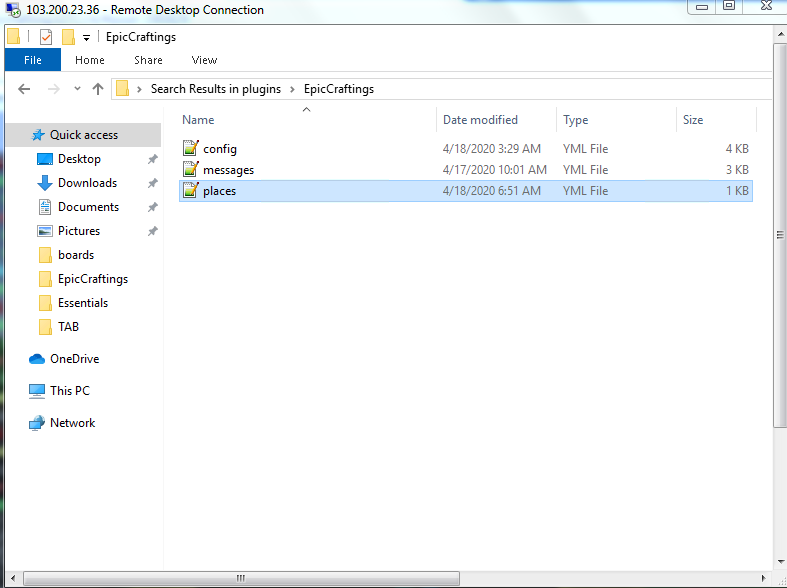Select the messages YML file icon
The image size is (787, 588).
pos(190,170)
